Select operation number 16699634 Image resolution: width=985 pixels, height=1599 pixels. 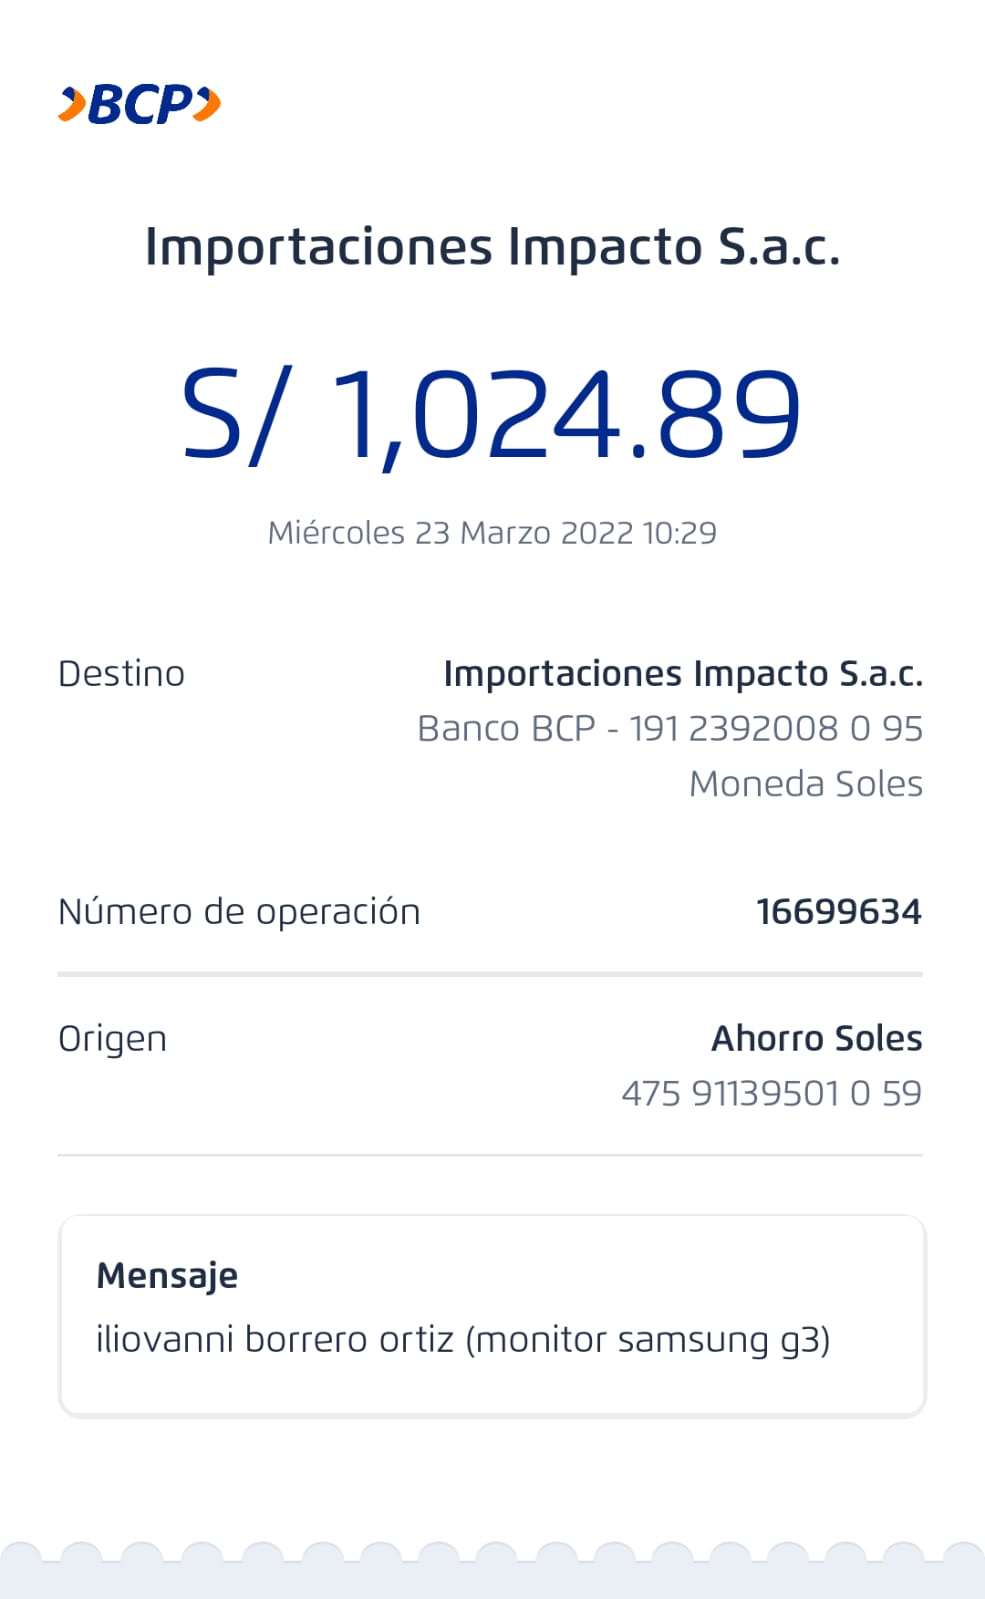tap(839, 912)
